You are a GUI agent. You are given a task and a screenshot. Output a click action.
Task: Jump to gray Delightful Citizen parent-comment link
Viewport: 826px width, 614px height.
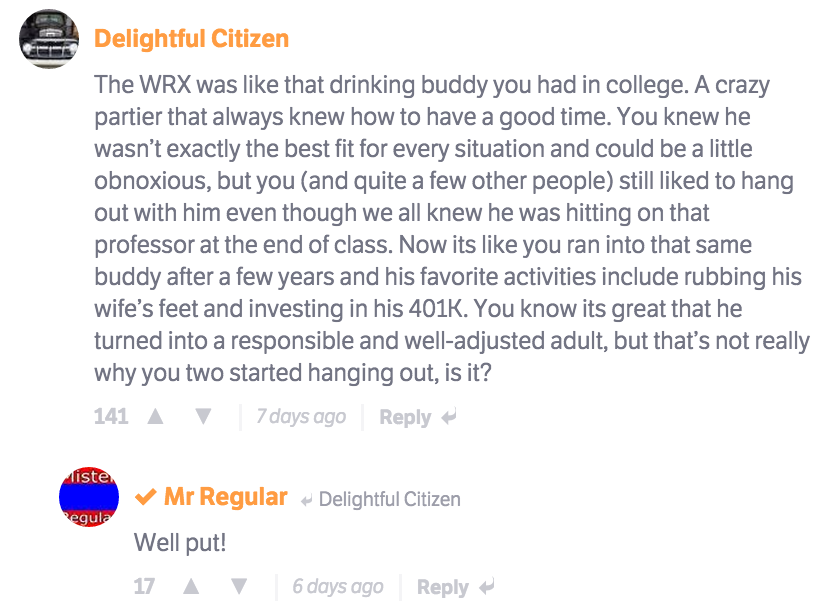coord(389,499)
